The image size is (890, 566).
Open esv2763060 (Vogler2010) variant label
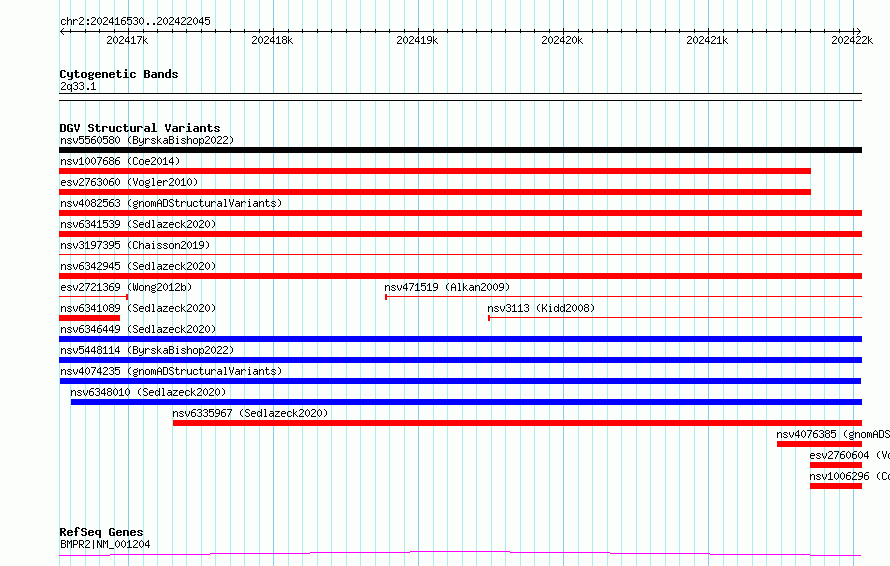129,182
